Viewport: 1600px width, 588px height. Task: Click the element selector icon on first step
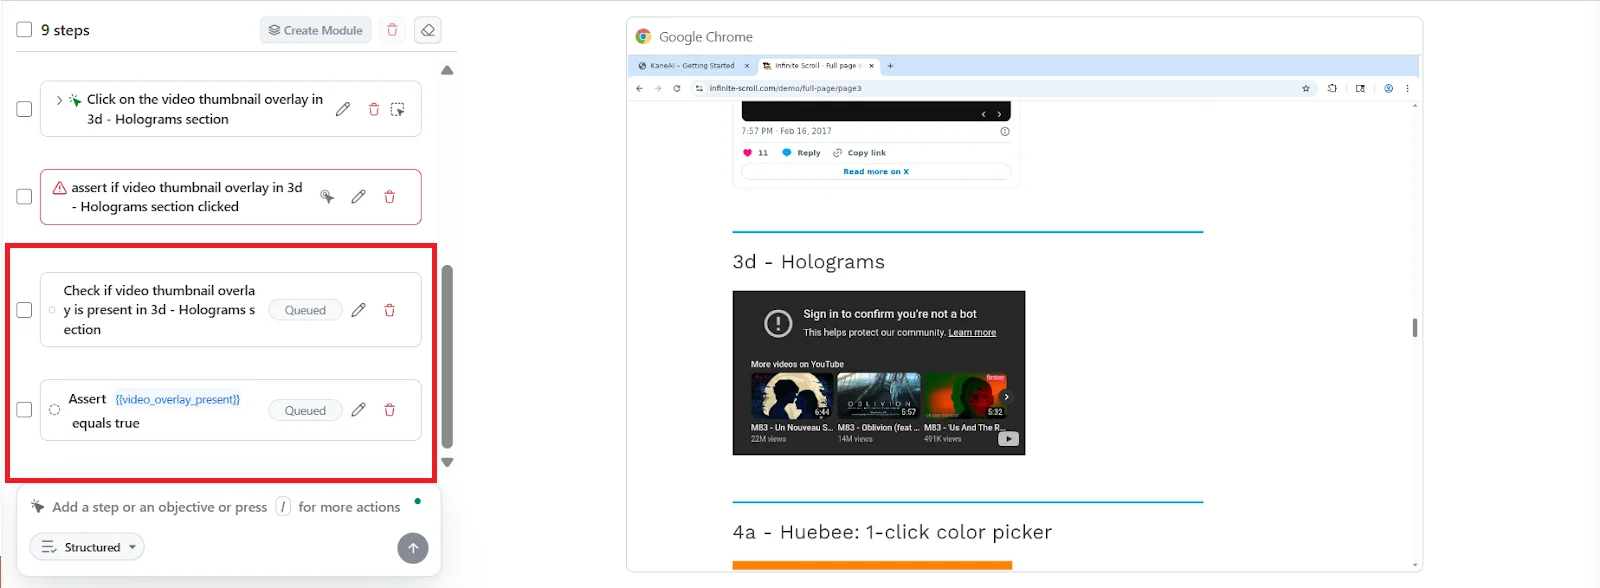[x=397, y=109]
